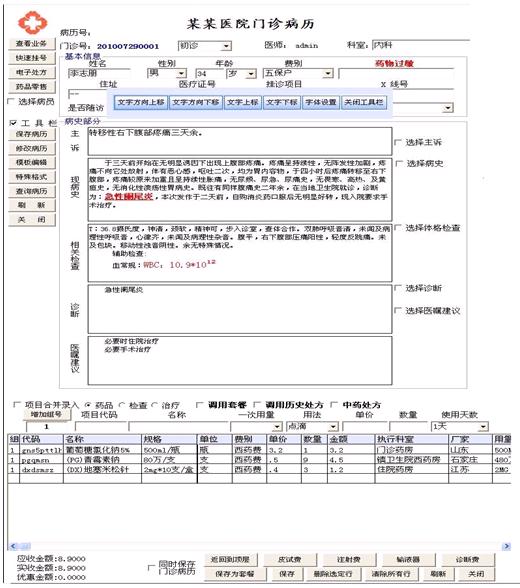Screen dimensions: 520x588
Task: Click the red hospital cross logo
Action: coord(33,22)
